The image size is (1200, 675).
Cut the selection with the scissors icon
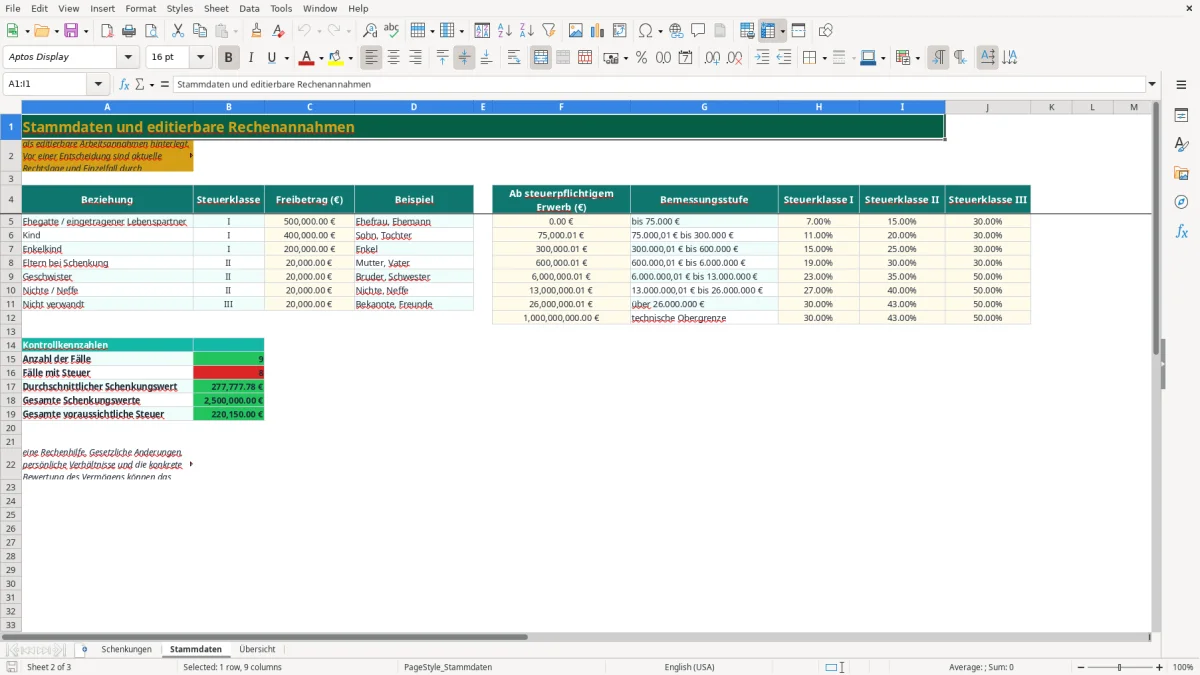pyautogui.click(x=177, y=31)
